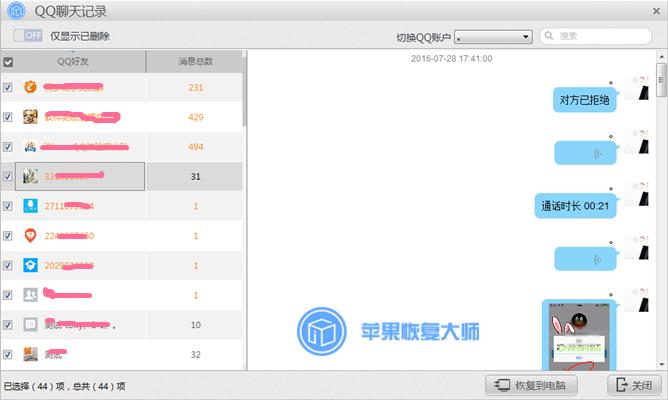
Task: Select the message count 31 cell
Action: tap(196, 176)
